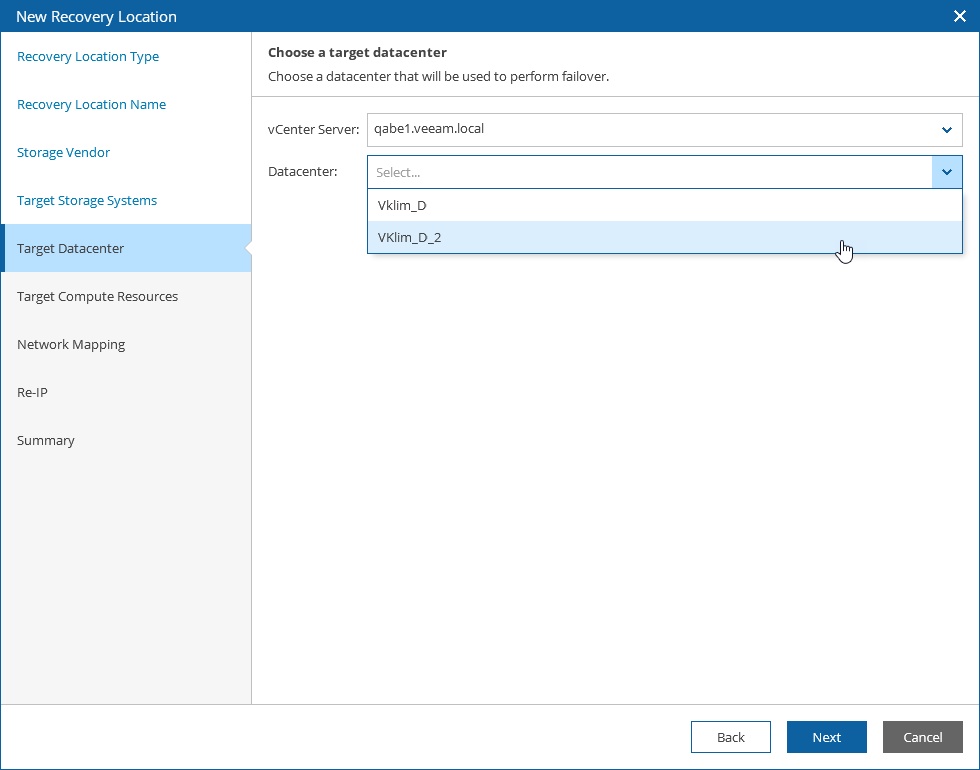Screen dimensions: 980x770
Task: Click the Datacenter Select... field
Action: [650, 172]
